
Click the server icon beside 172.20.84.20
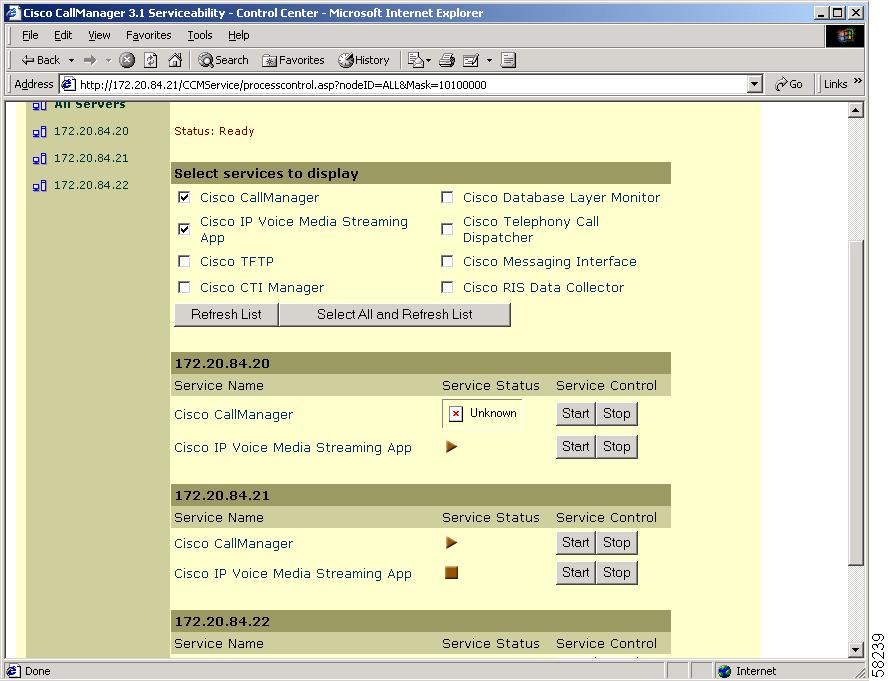tap(39, 132)
